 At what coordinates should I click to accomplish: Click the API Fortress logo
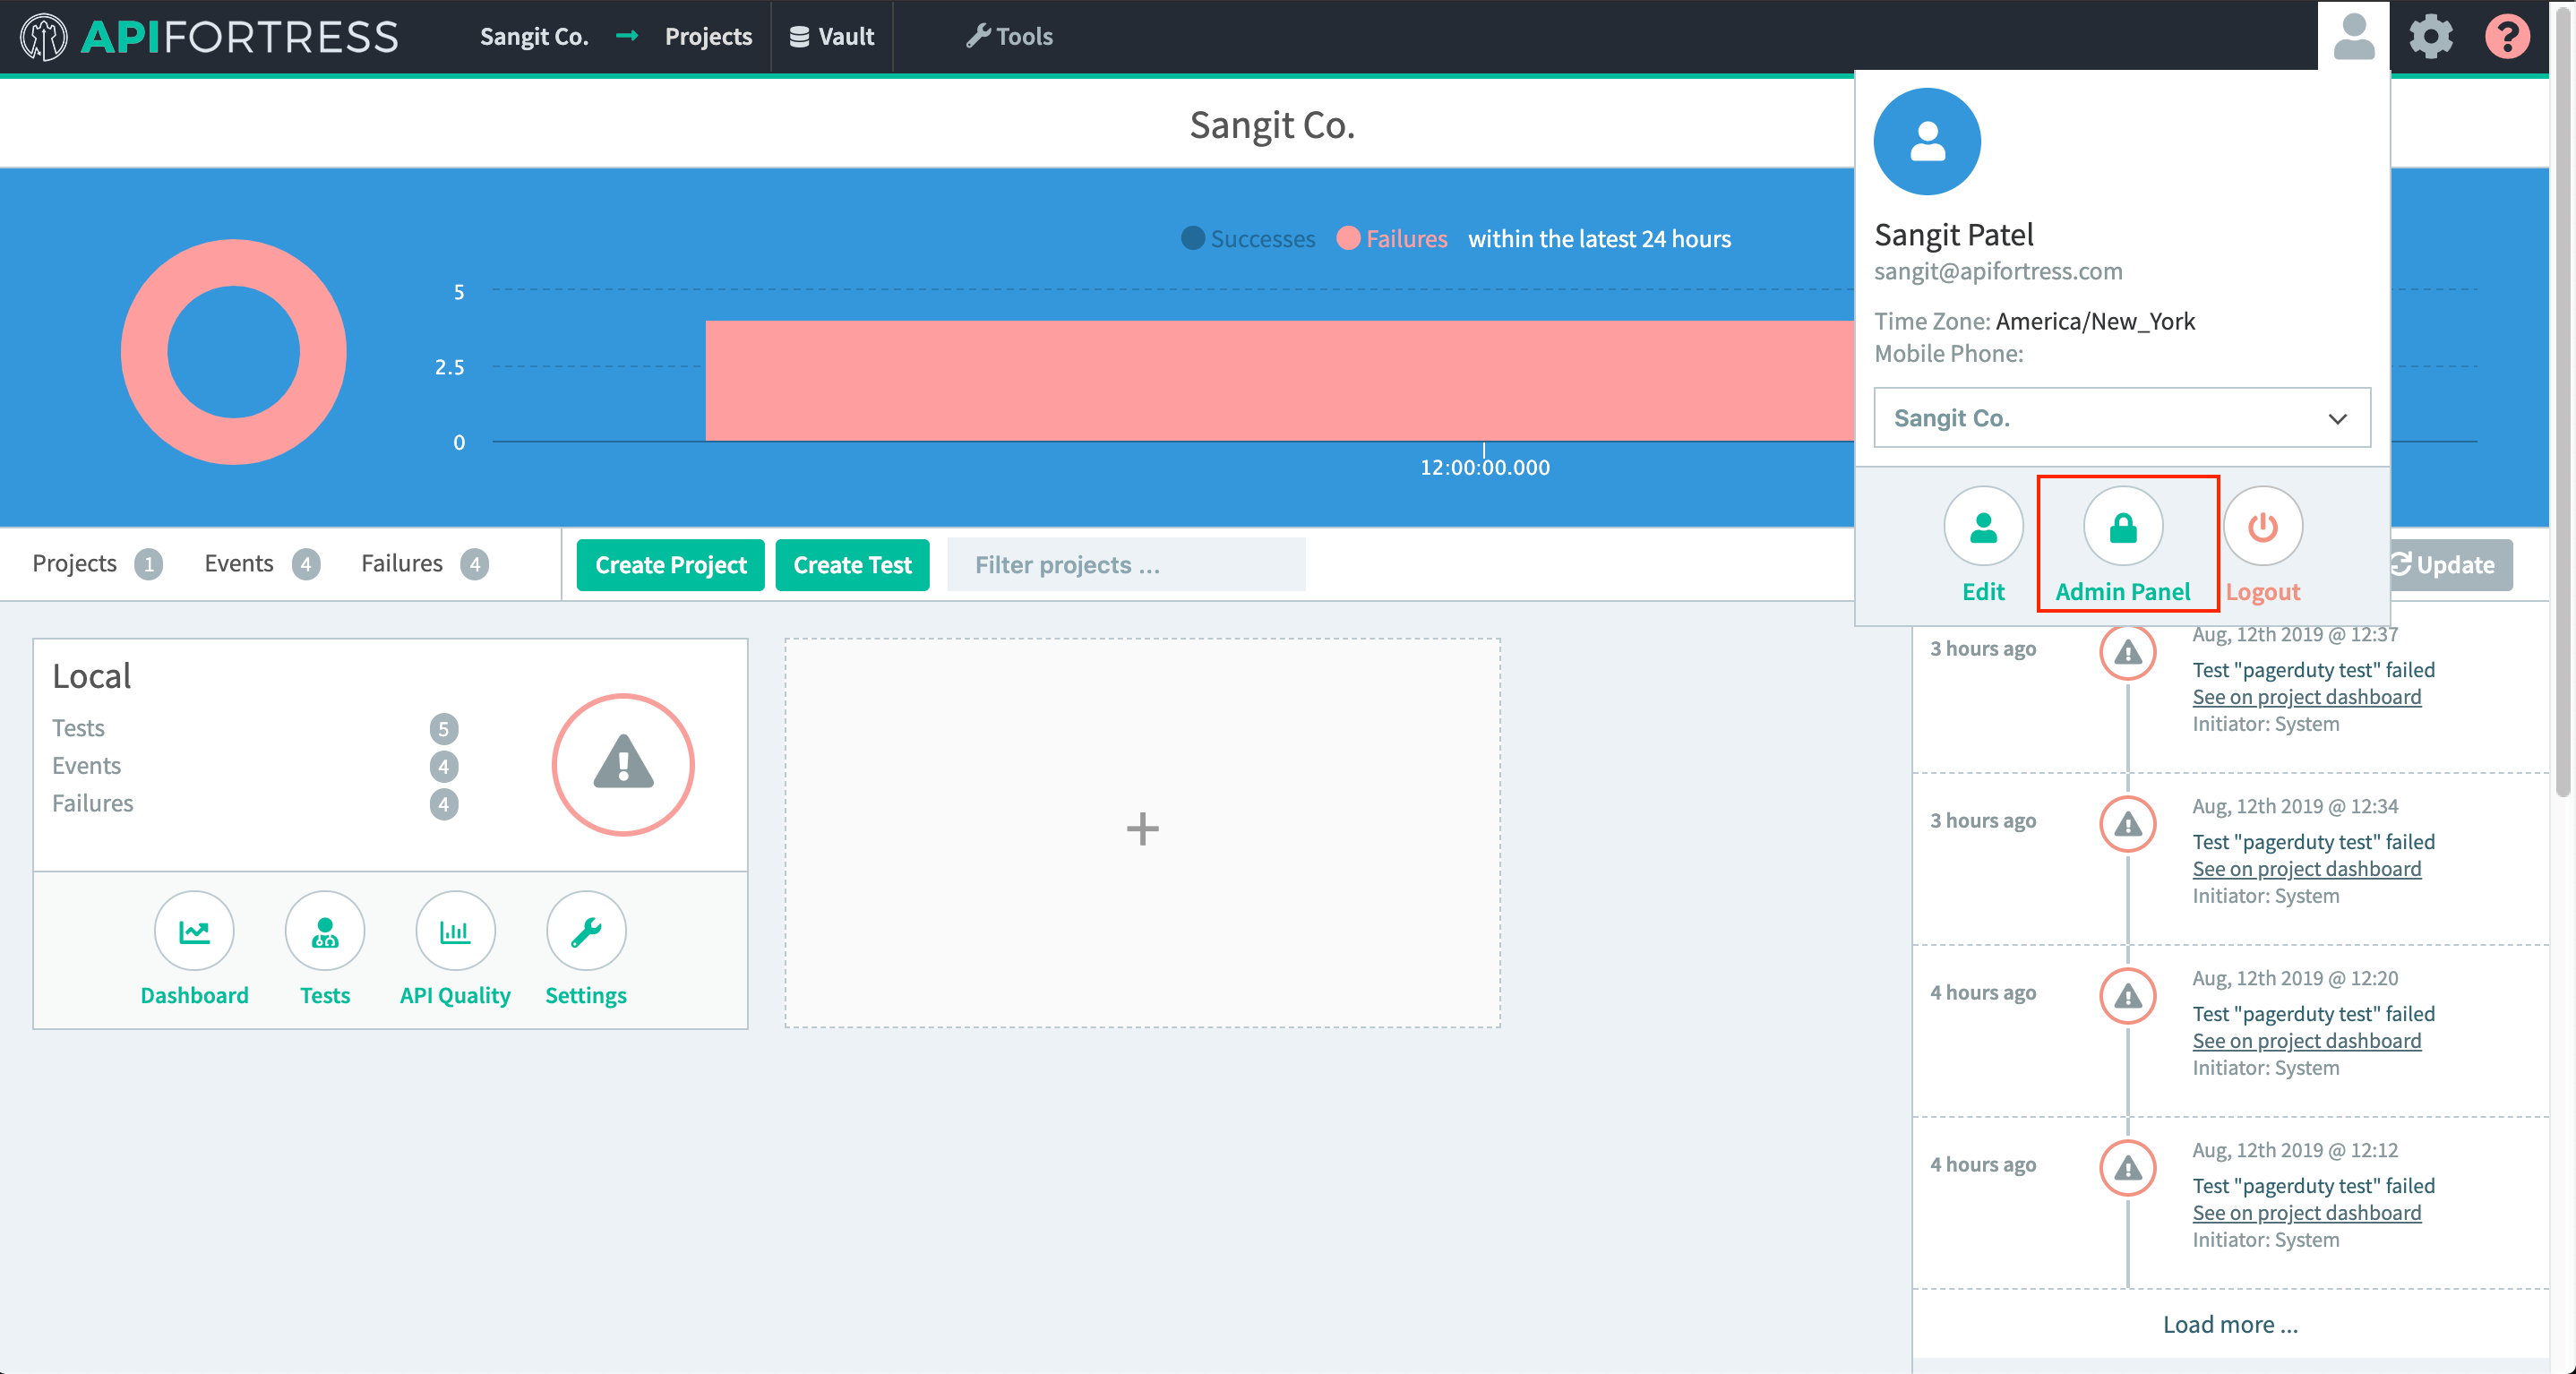(x=205, y=36)
